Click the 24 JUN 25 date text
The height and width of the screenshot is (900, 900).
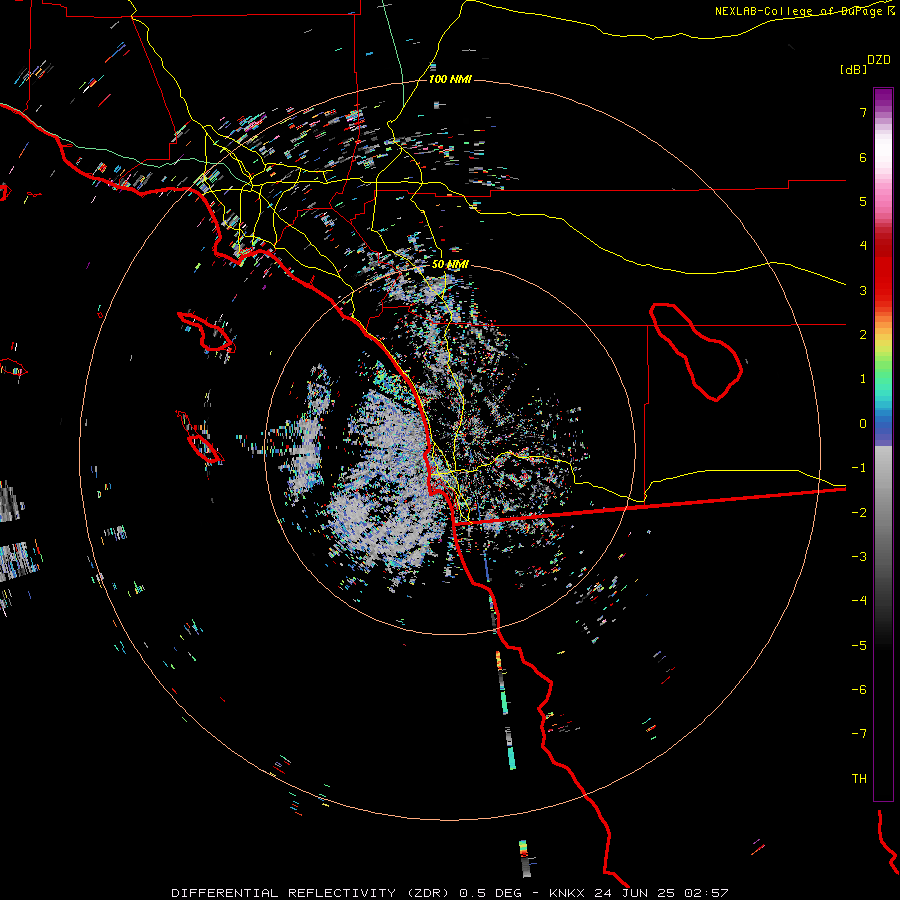tap(637, 893)
